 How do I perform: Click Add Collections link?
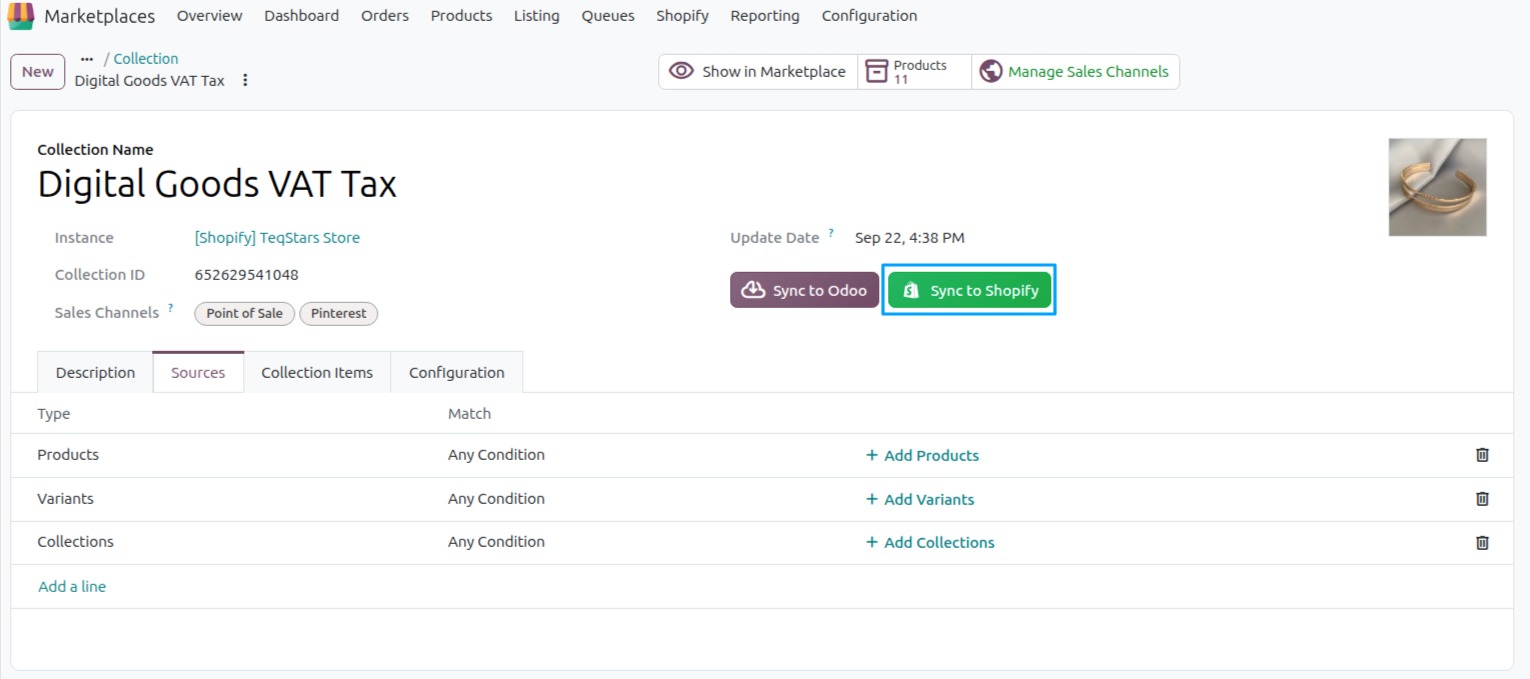(930, 542)
